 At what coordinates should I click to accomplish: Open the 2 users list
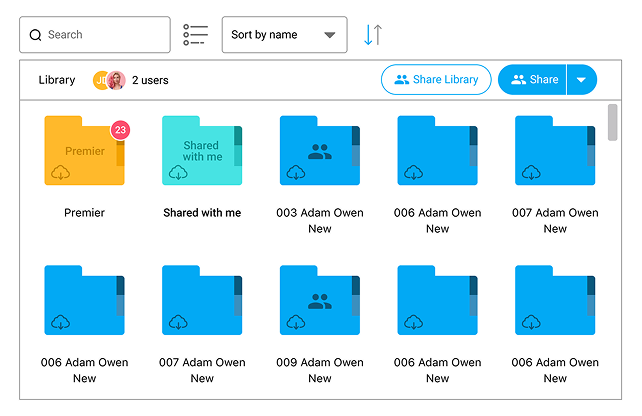tap(150, 80)
